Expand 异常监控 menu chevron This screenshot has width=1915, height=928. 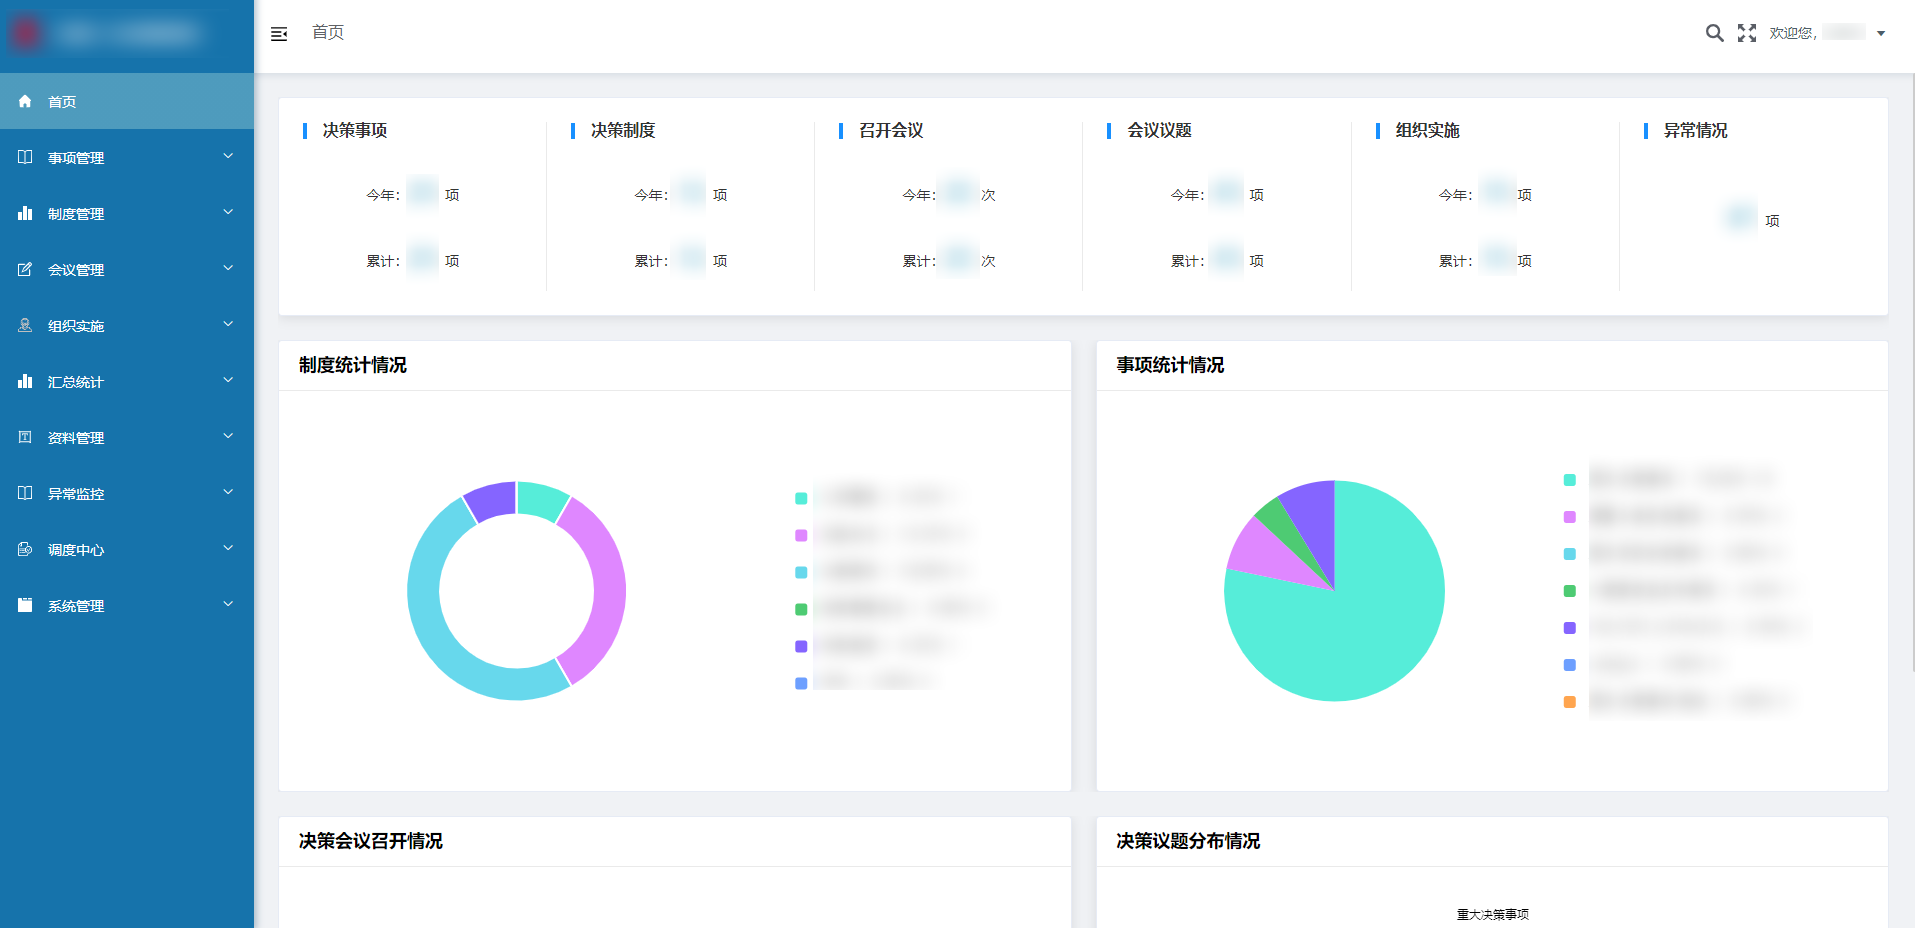(x=228, y=492)
